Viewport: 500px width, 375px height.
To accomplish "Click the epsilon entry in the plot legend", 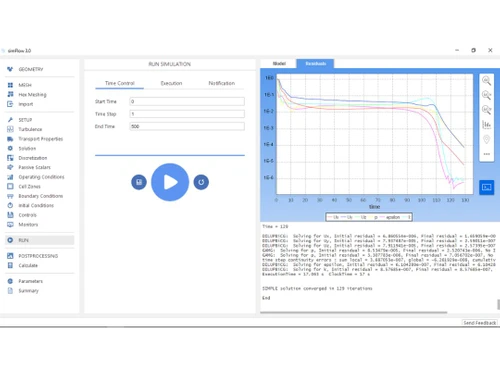I will [390, 217].
